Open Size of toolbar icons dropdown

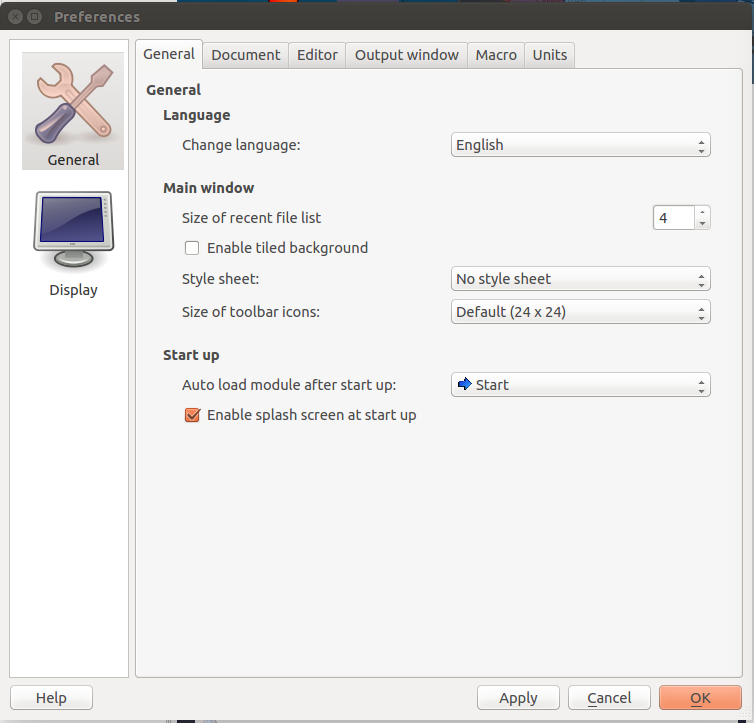tap(580, 312)
